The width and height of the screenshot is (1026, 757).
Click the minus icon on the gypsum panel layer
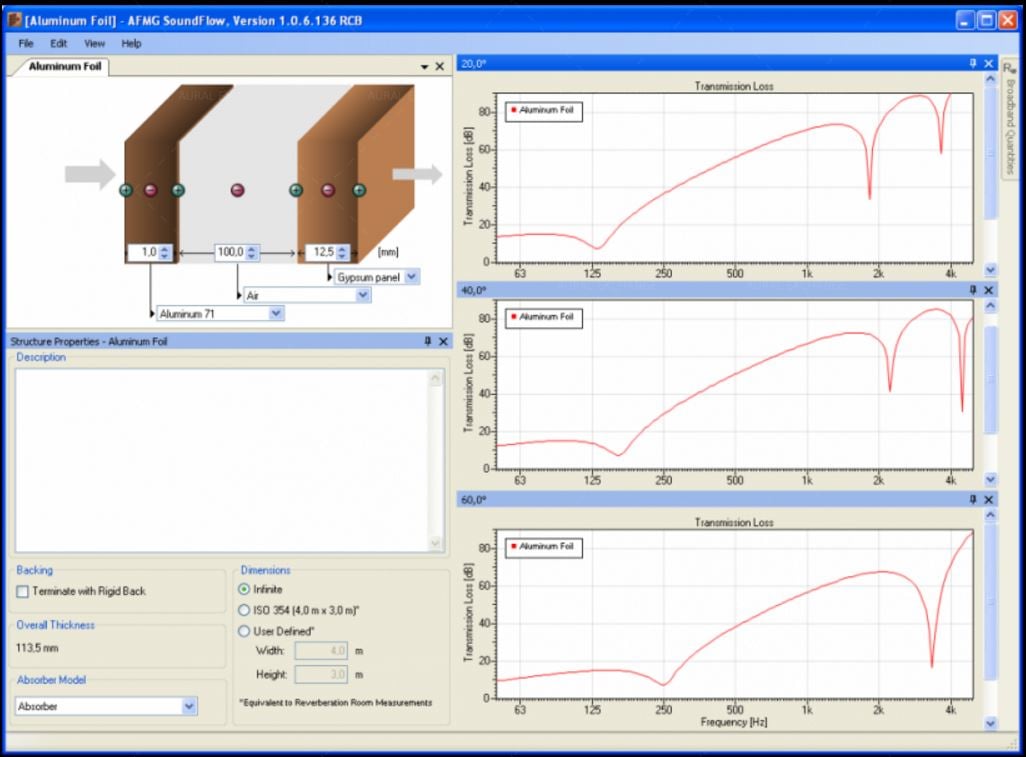pyautogui.click(x=328, y=190)
